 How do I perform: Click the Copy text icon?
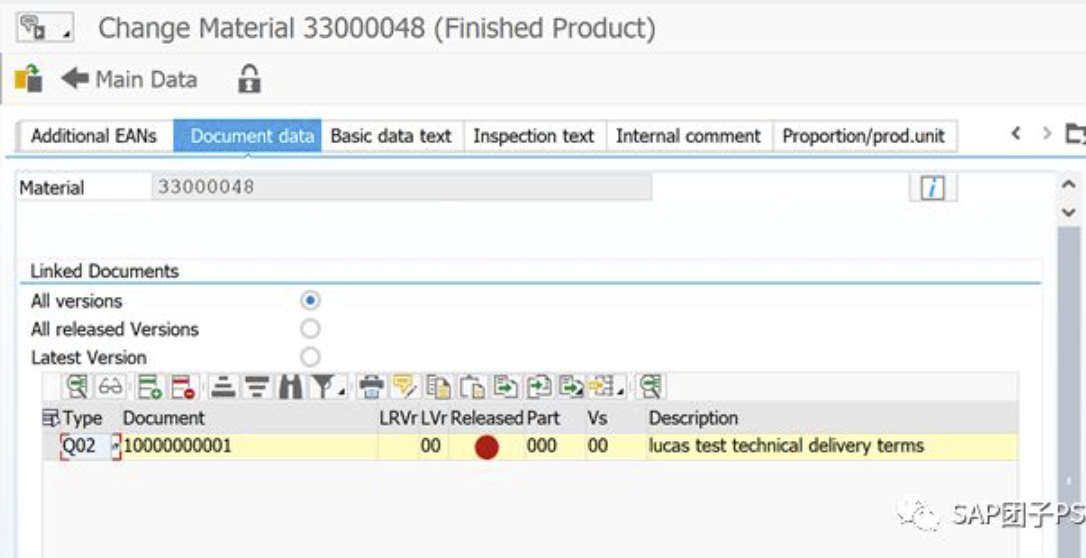point(438,386)
